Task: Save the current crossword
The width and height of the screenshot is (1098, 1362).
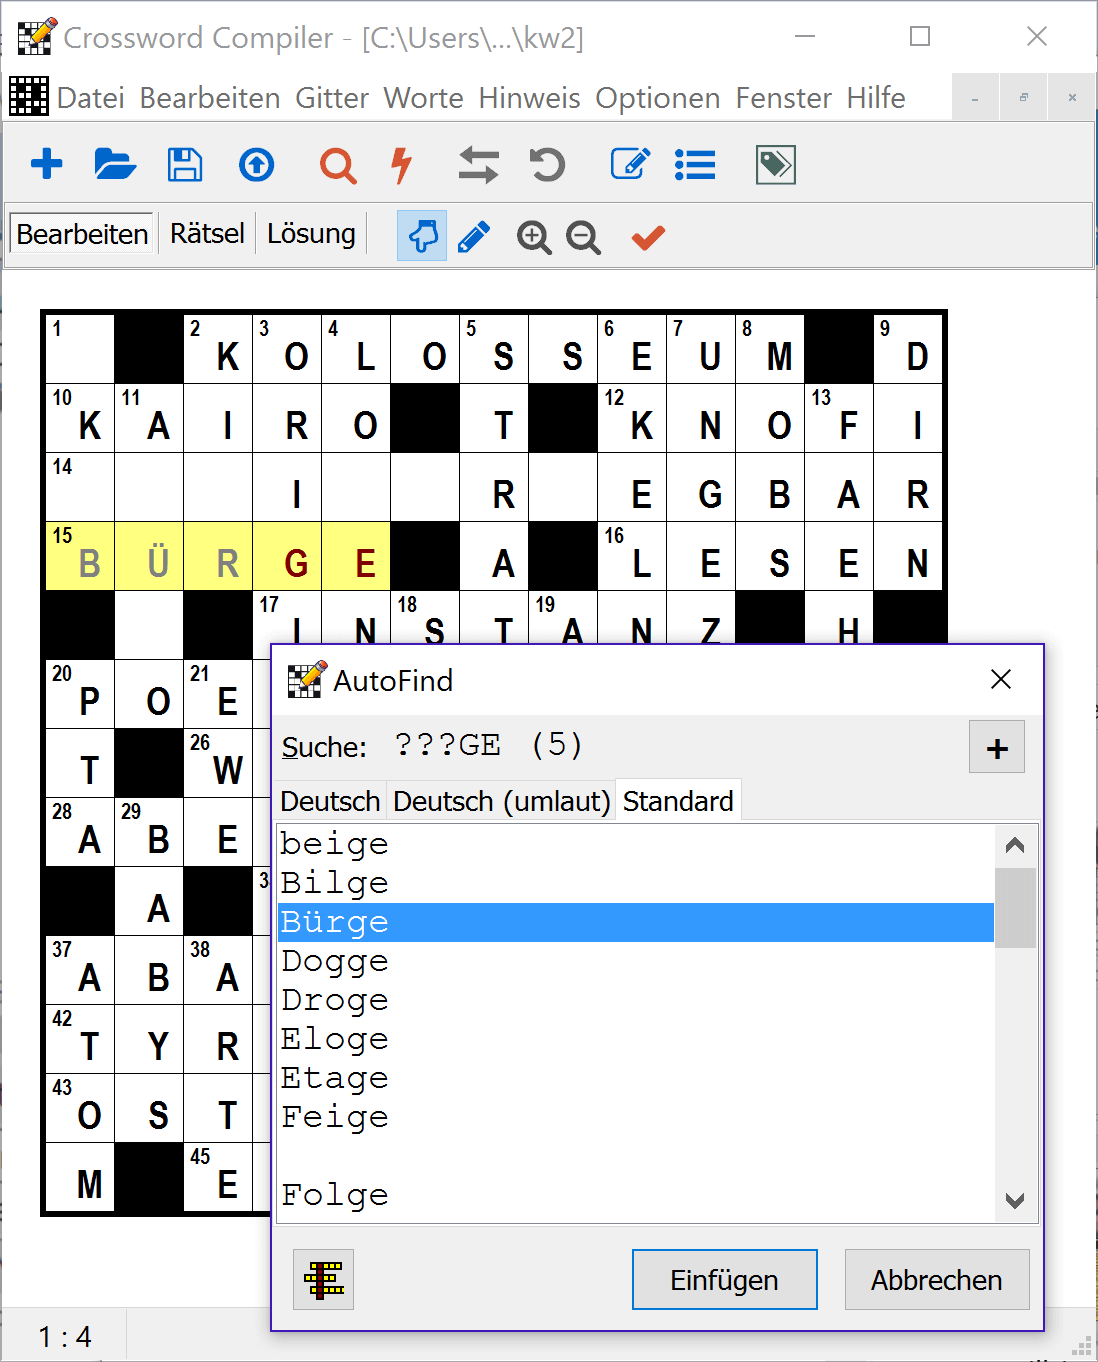Action: pos(185,164)
